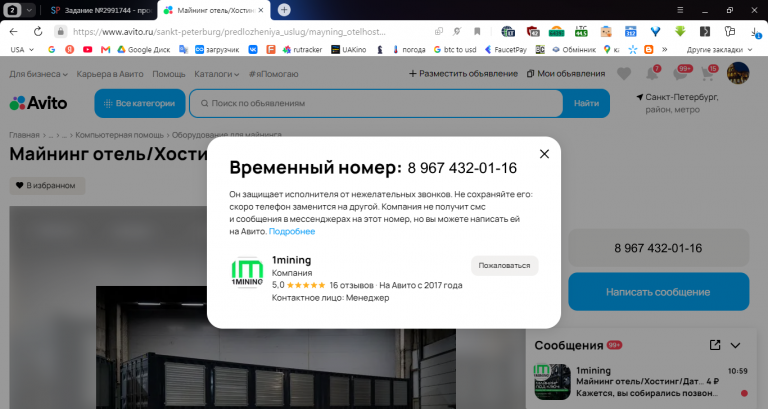Open the downloads icon in toolbar

pyautogui.click(x=755, y=32)
